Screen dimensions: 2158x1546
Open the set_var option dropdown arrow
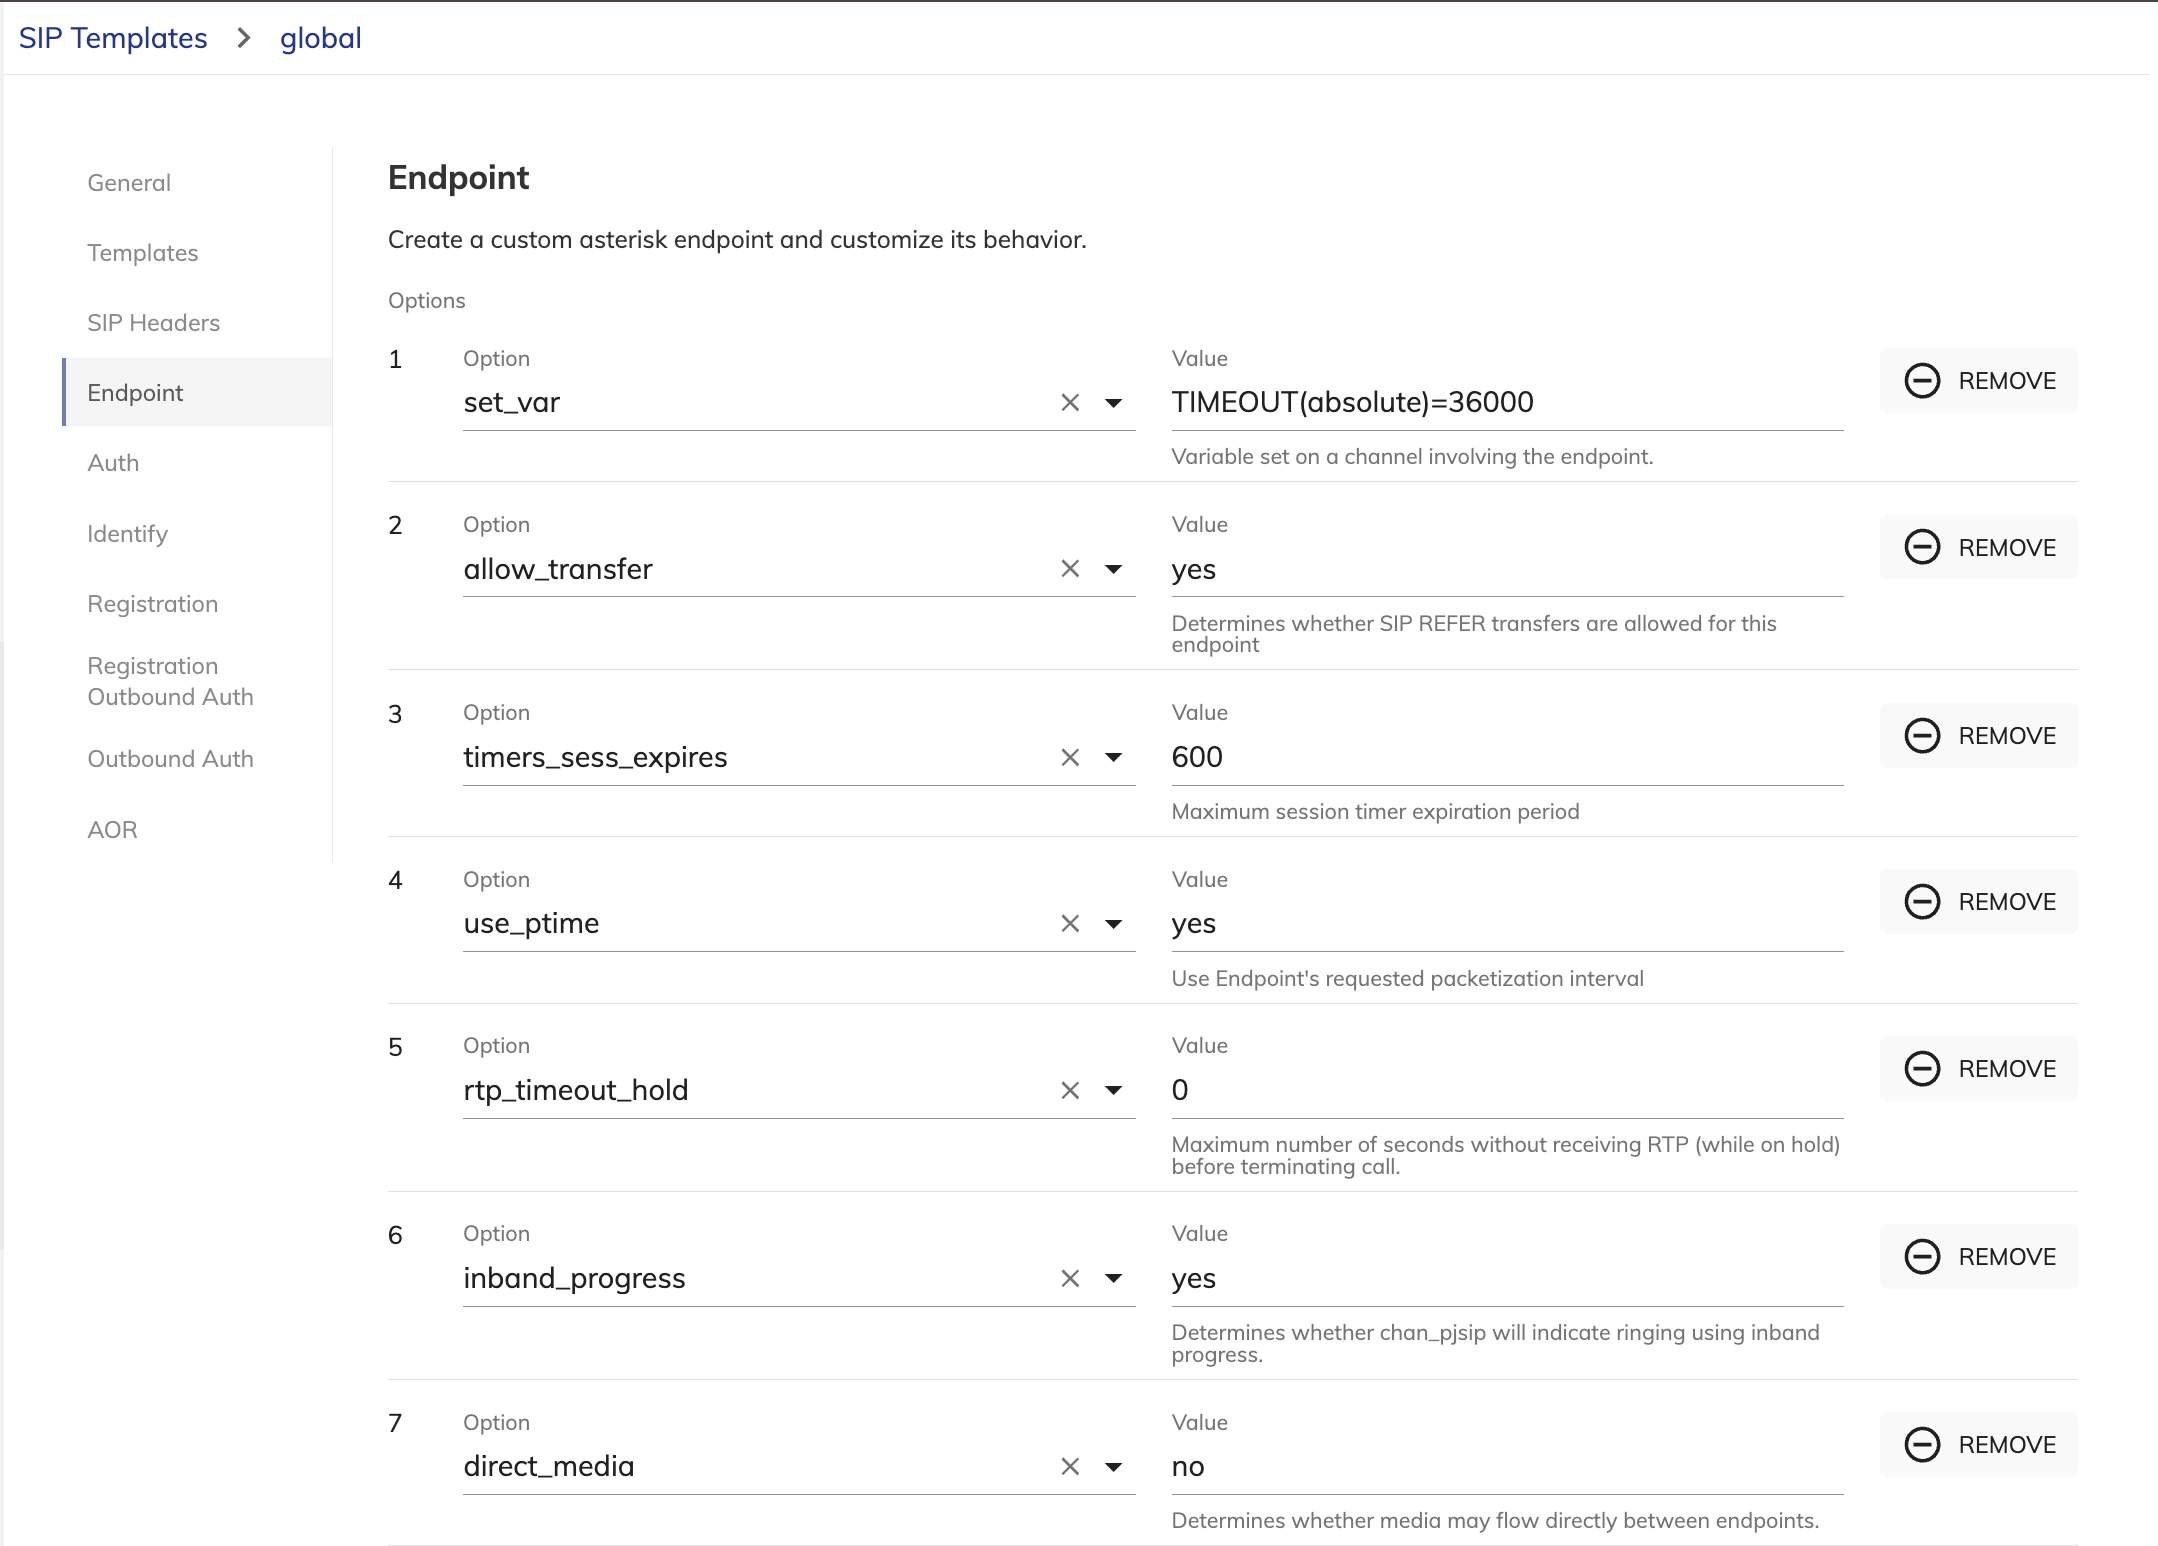click(x=1113, y=402)
